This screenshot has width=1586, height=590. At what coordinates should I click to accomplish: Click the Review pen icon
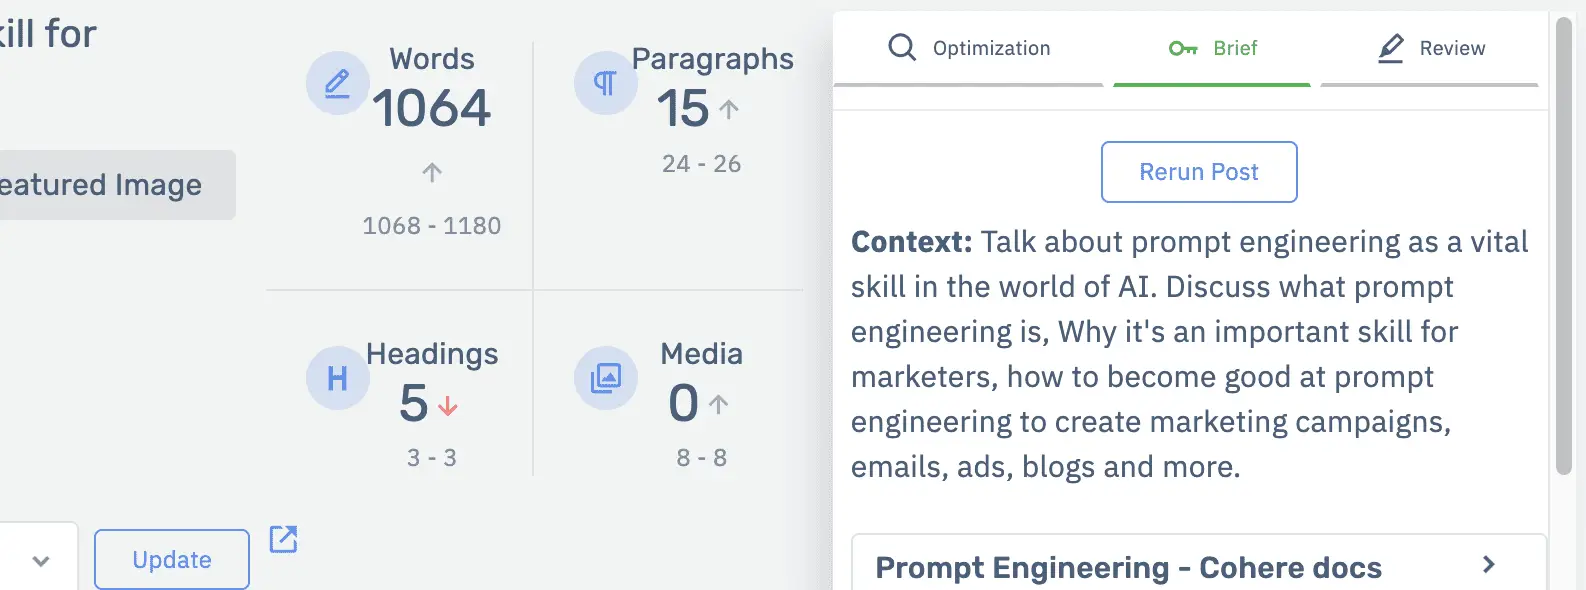click(1391, 48)
